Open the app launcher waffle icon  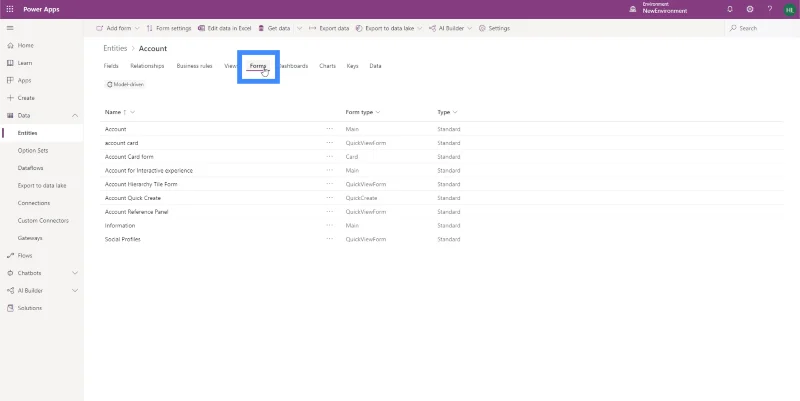(10, 9)
